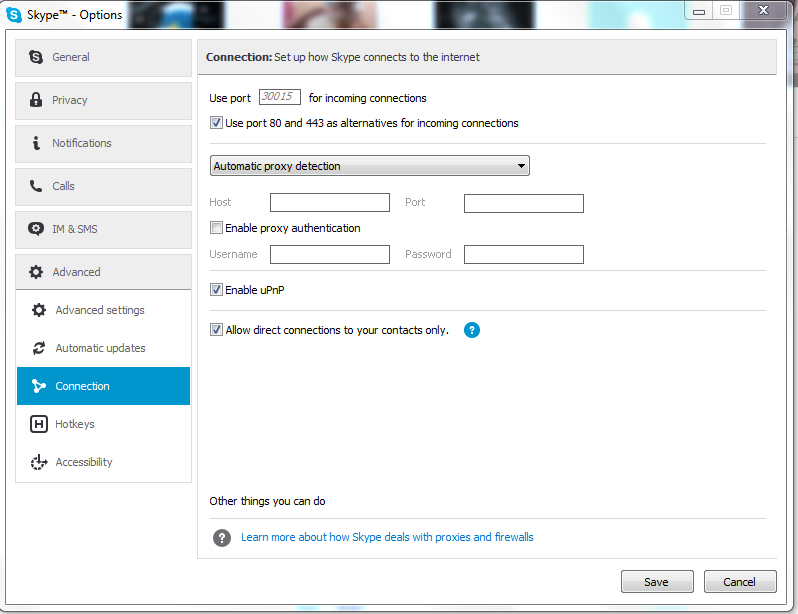Collapse the Advanced options section
The width and height of the screenshot is (798, 614).
(103, 272)
